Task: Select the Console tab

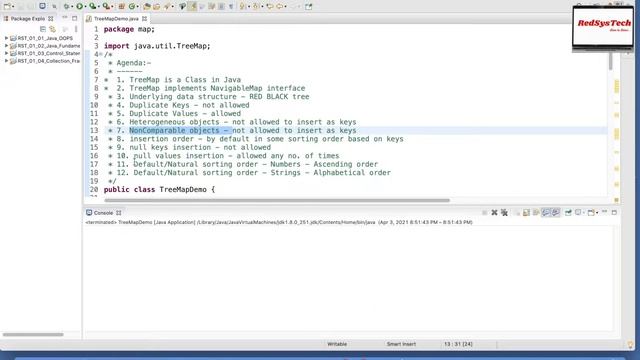Action: click(103, 213)
